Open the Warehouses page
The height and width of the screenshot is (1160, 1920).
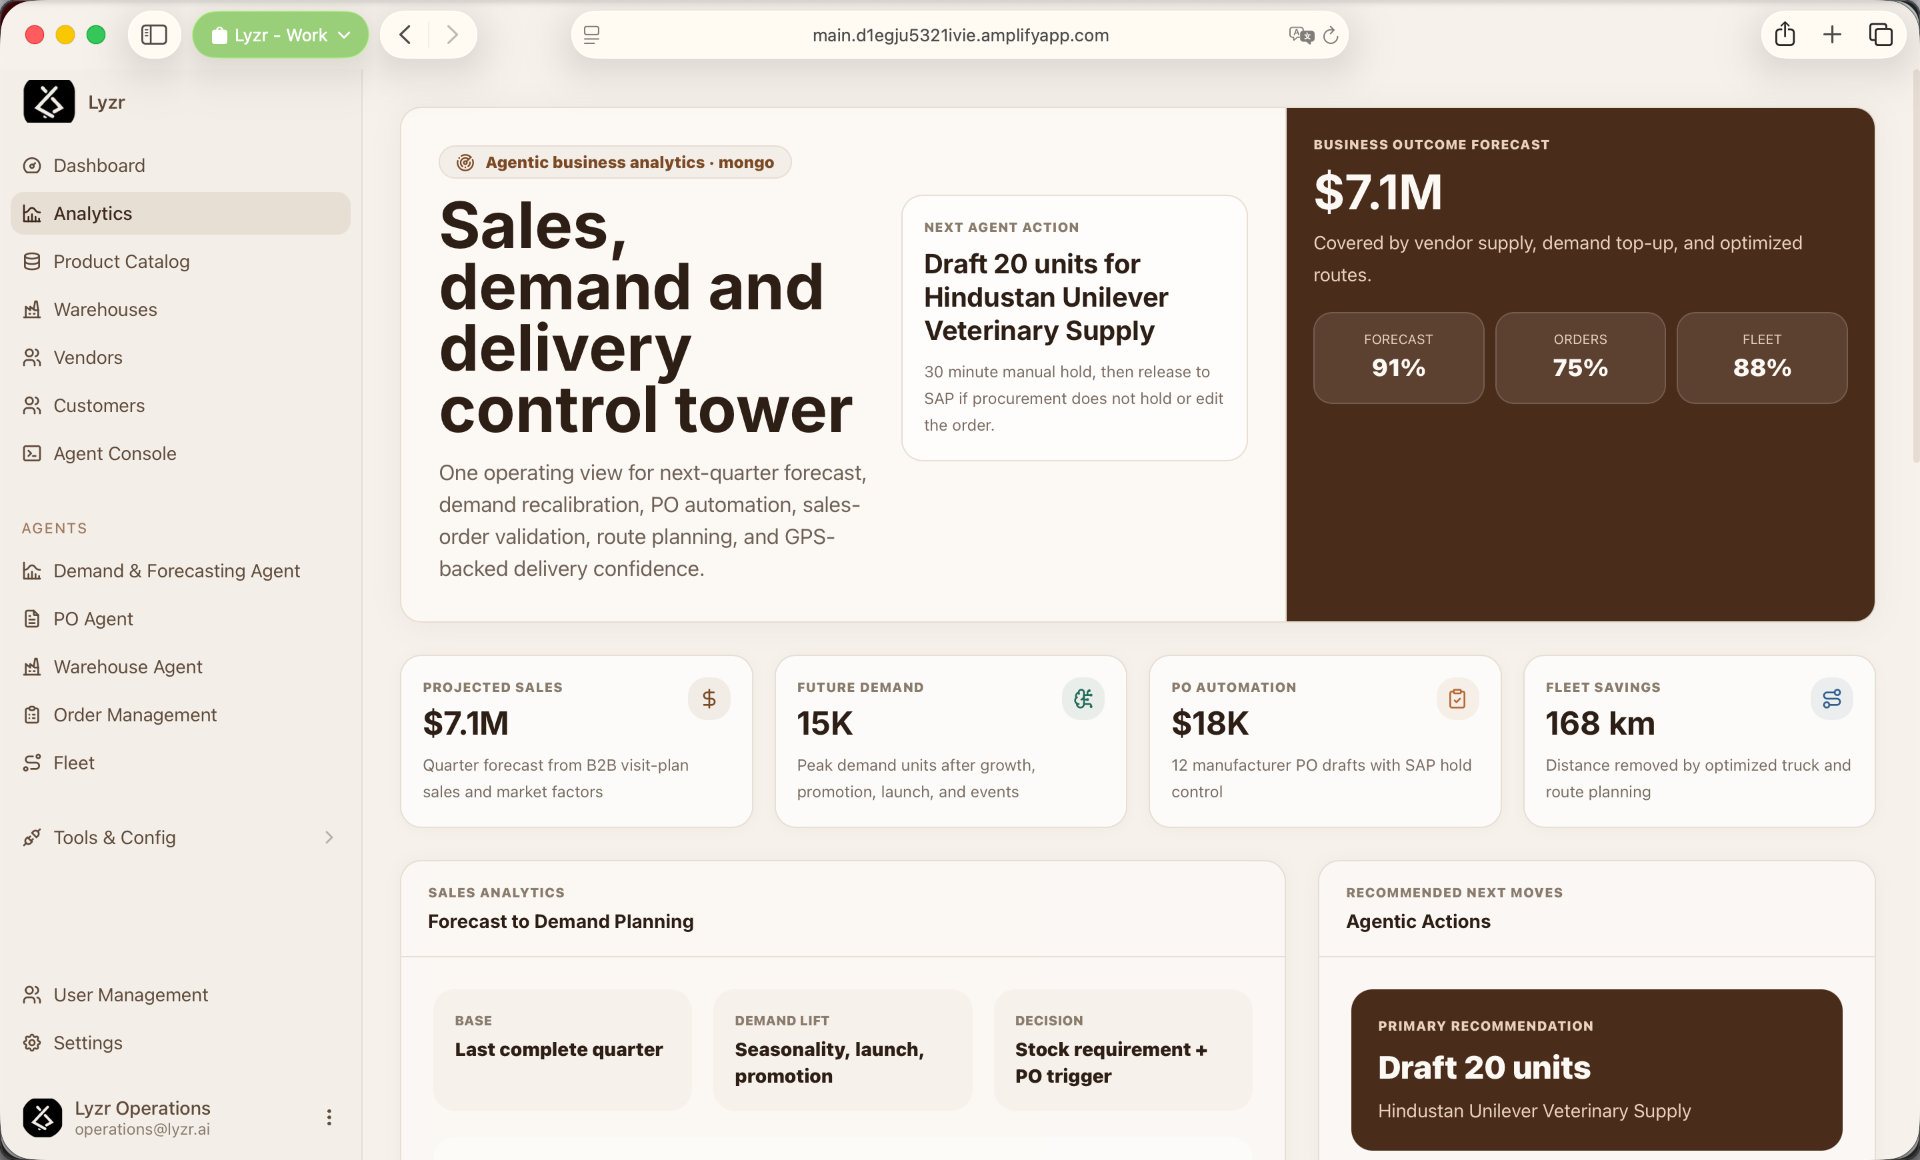[x=180, y=310]
